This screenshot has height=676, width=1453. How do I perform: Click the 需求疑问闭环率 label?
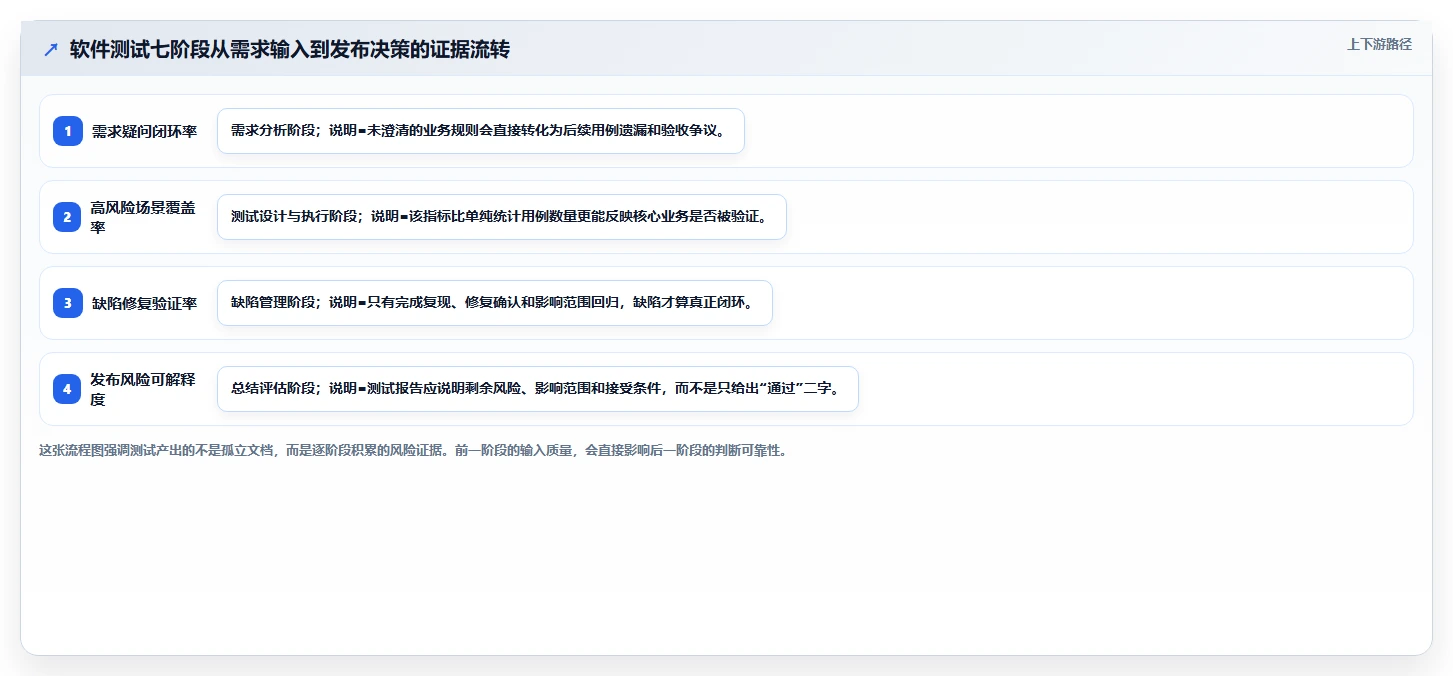[x=144, y=131]
